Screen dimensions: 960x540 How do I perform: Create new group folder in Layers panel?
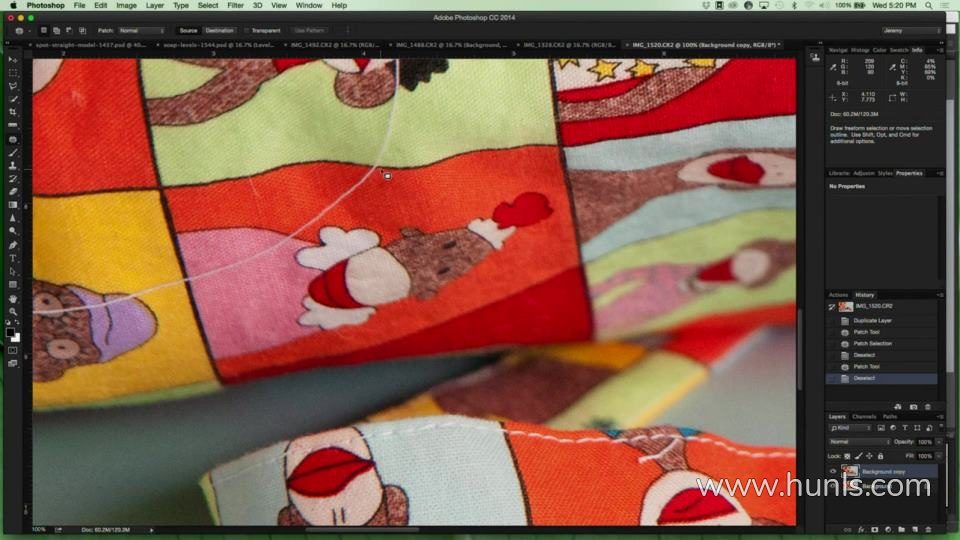(x=901, y=530)
